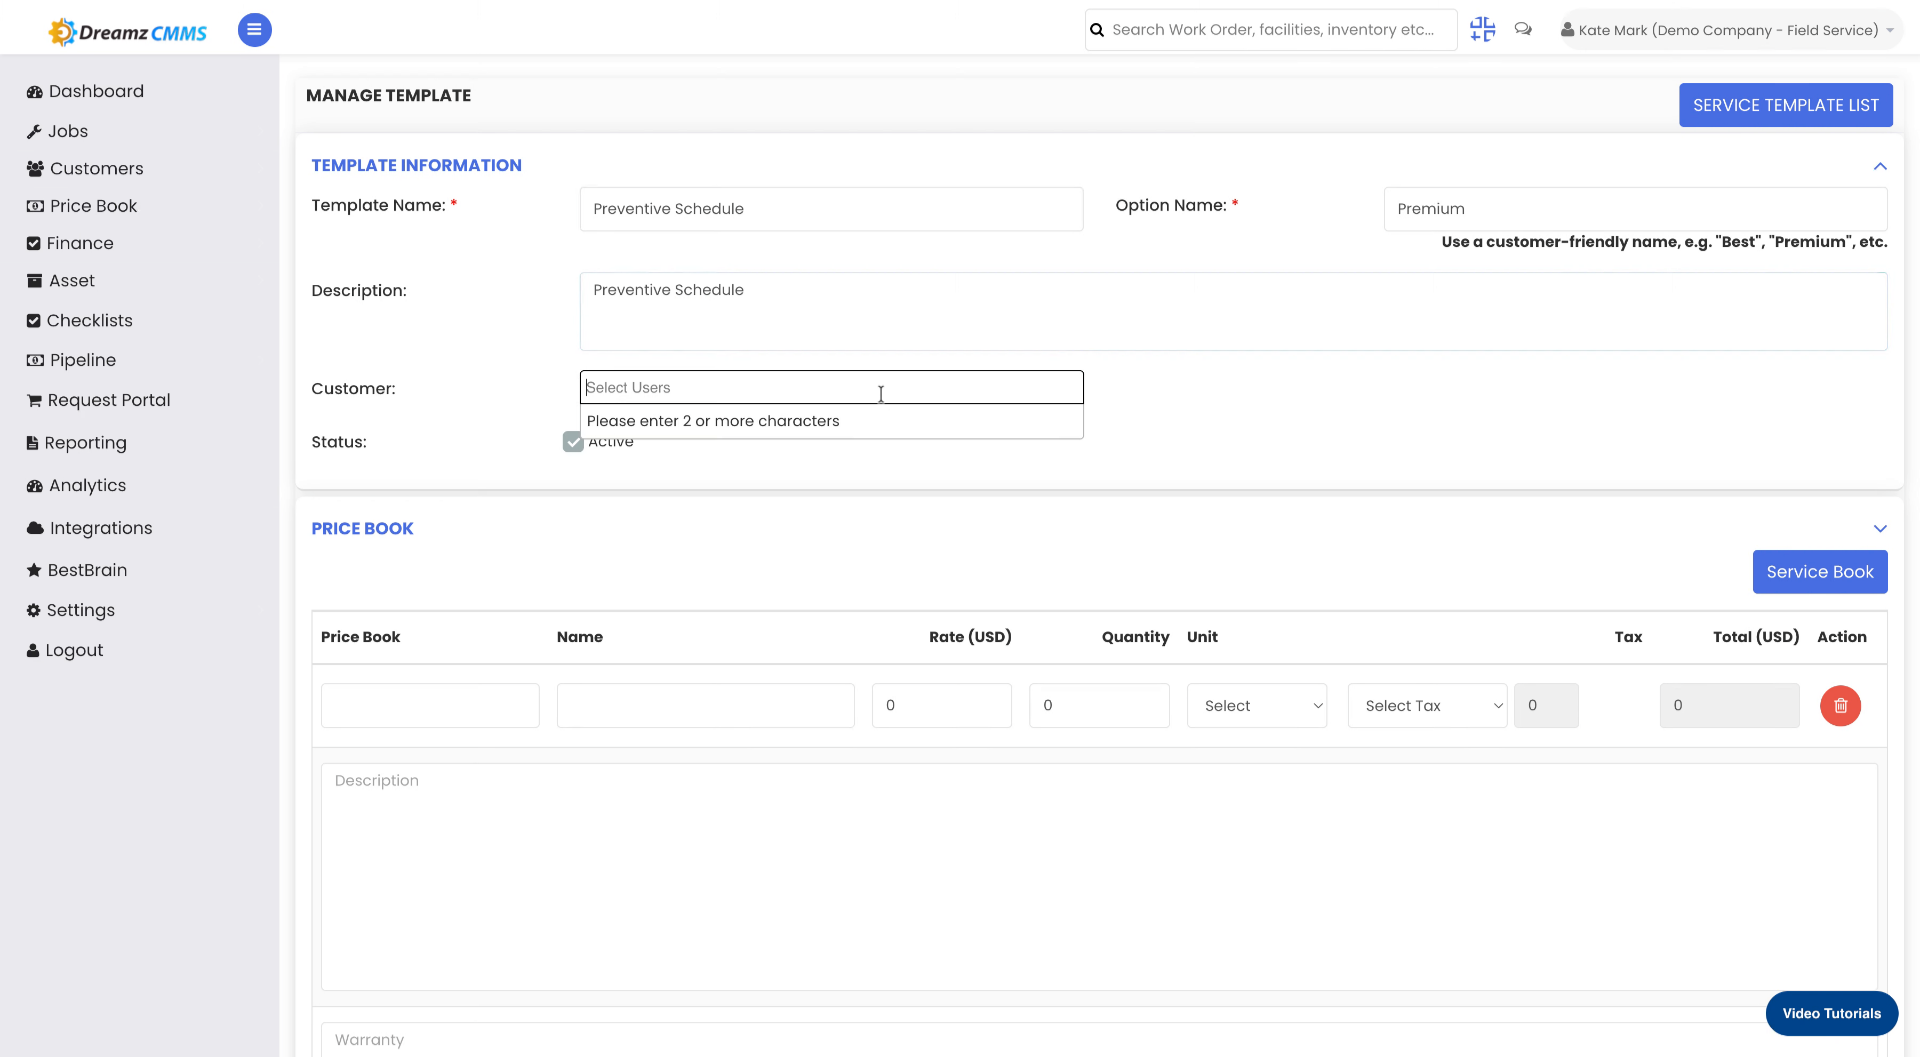Open Customers via the group icon
This screenshot has height=1057, width=1920.
[x=35, y=168]
